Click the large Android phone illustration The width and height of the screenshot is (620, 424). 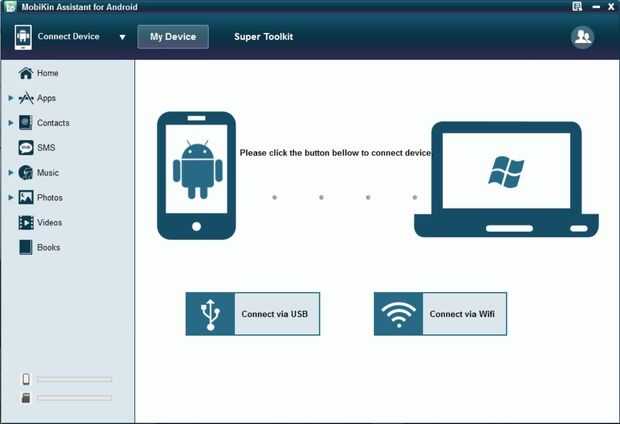point(197,176)
